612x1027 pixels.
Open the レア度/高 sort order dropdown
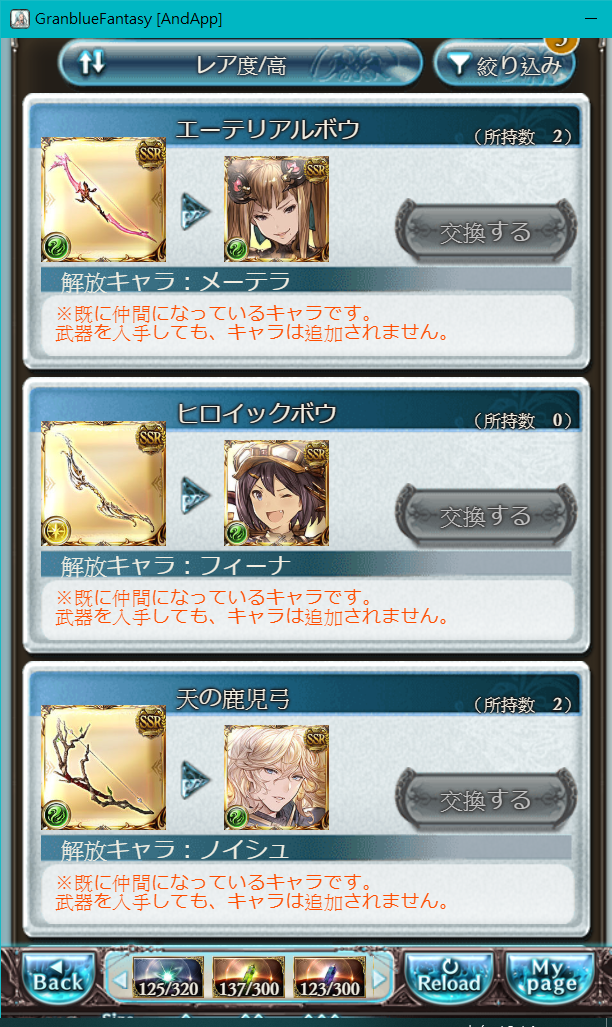tap(240, 64)
